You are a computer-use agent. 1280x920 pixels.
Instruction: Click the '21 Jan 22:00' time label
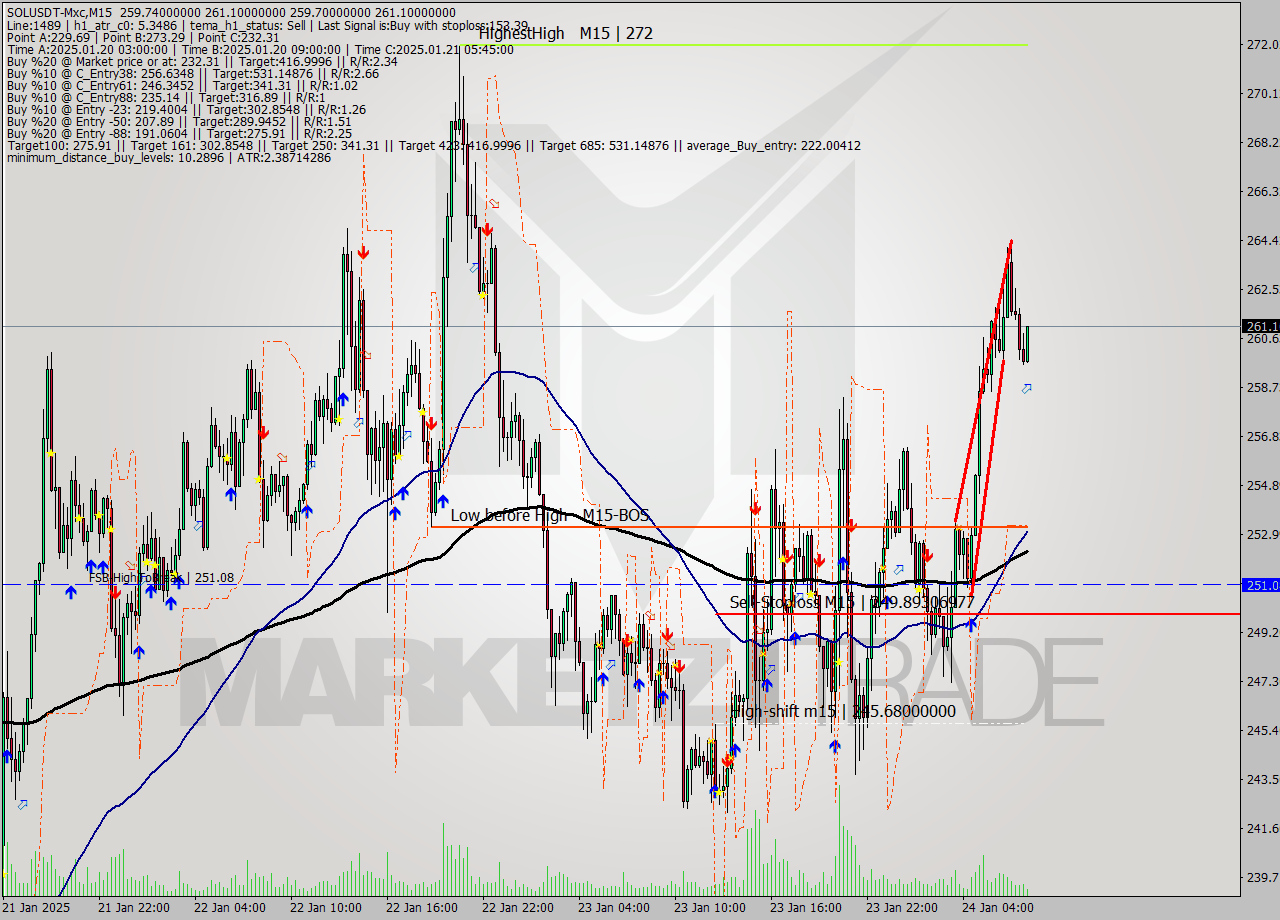133,908
